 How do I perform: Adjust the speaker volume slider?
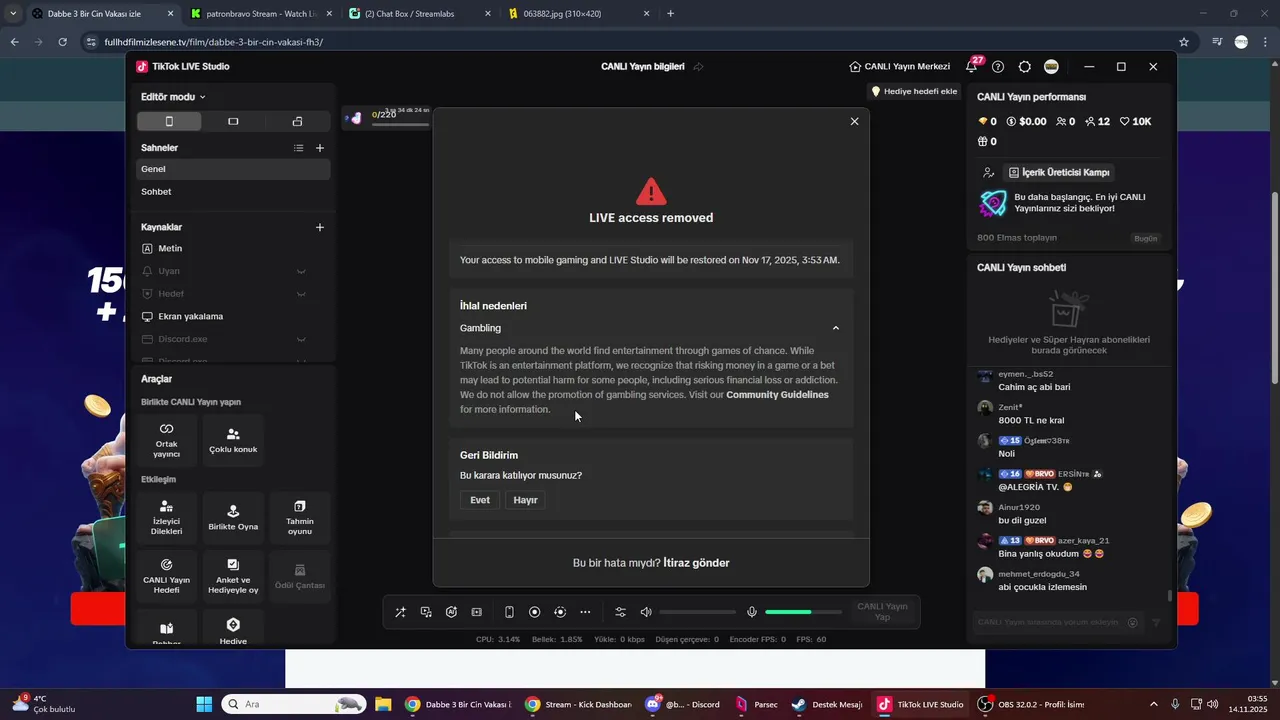[697, 612]
